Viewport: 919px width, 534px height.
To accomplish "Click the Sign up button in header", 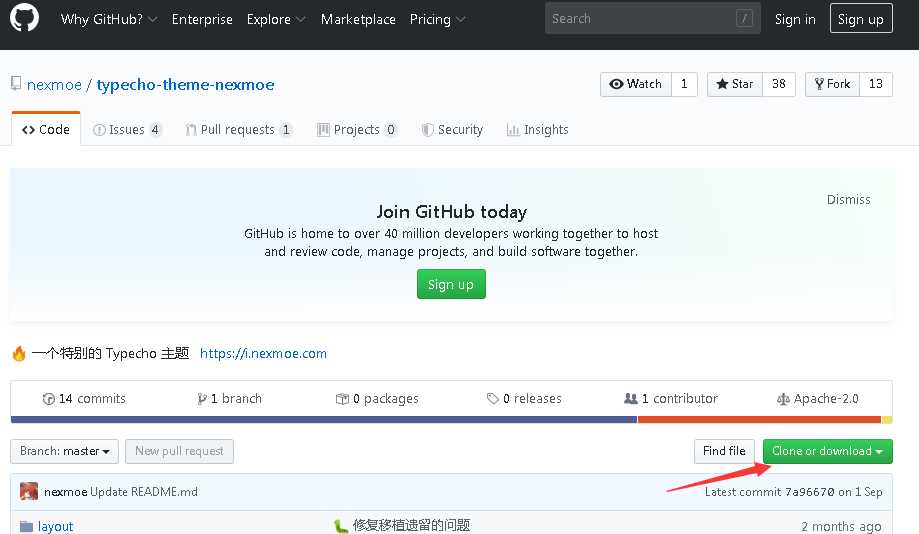I will (x=861, y=19).
